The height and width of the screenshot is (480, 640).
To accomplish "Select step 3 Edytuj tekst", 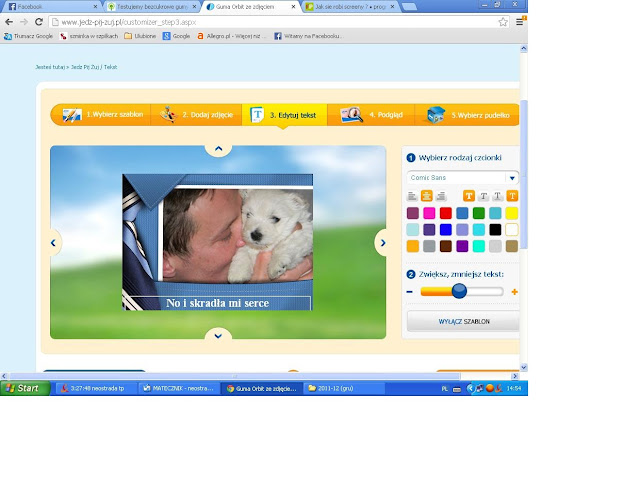I will pos(284,115).
